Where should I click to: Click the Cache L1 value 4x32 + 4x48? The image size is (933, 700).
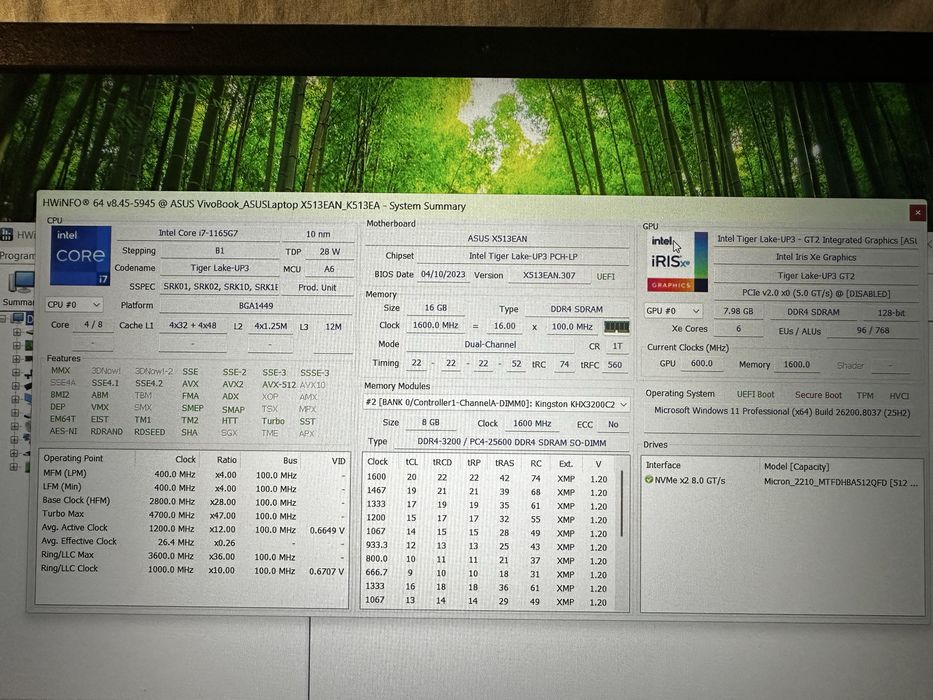193,326
